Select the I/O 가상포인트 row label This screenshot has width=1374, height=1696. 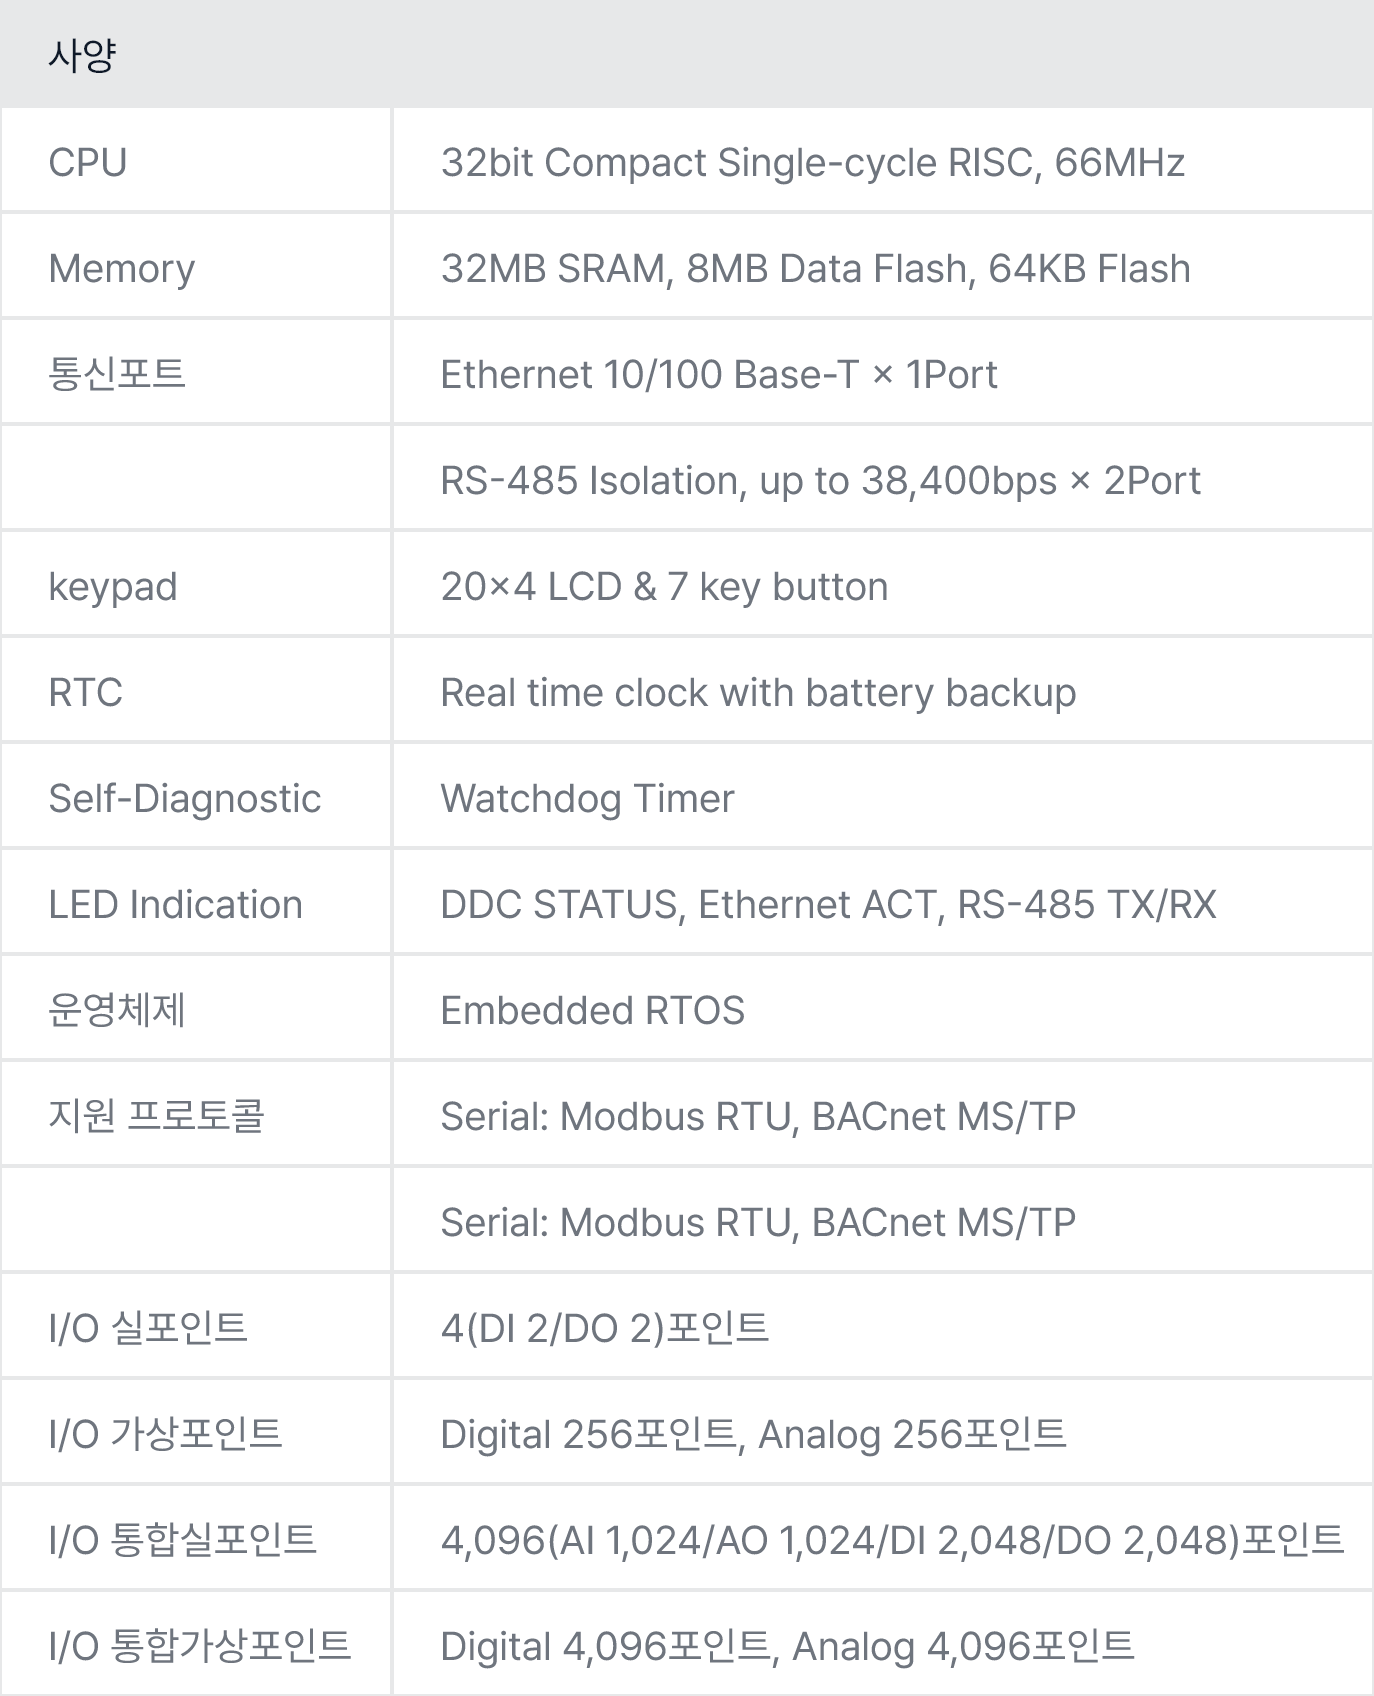point(166,1434)
